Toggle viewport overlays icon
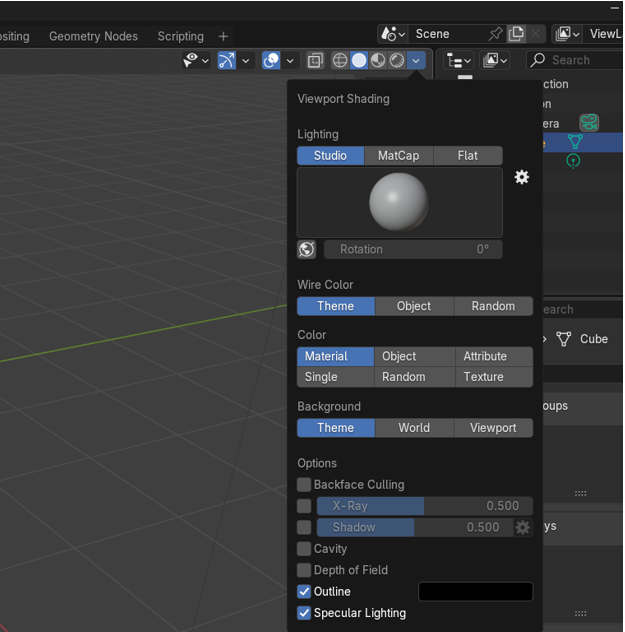This screenshot has height=632, width=625. point(271,61)
